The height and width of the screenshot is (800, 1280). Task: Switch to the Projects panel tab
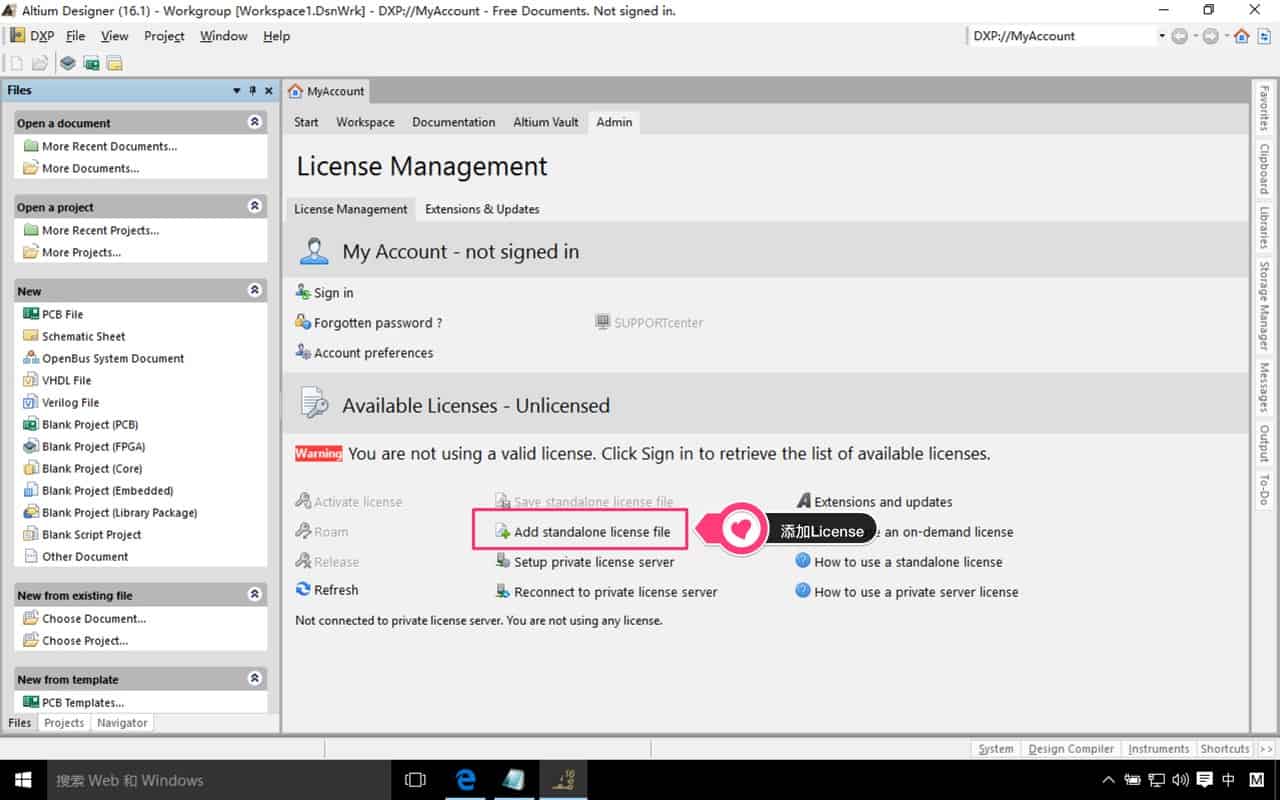coord(64,723)
